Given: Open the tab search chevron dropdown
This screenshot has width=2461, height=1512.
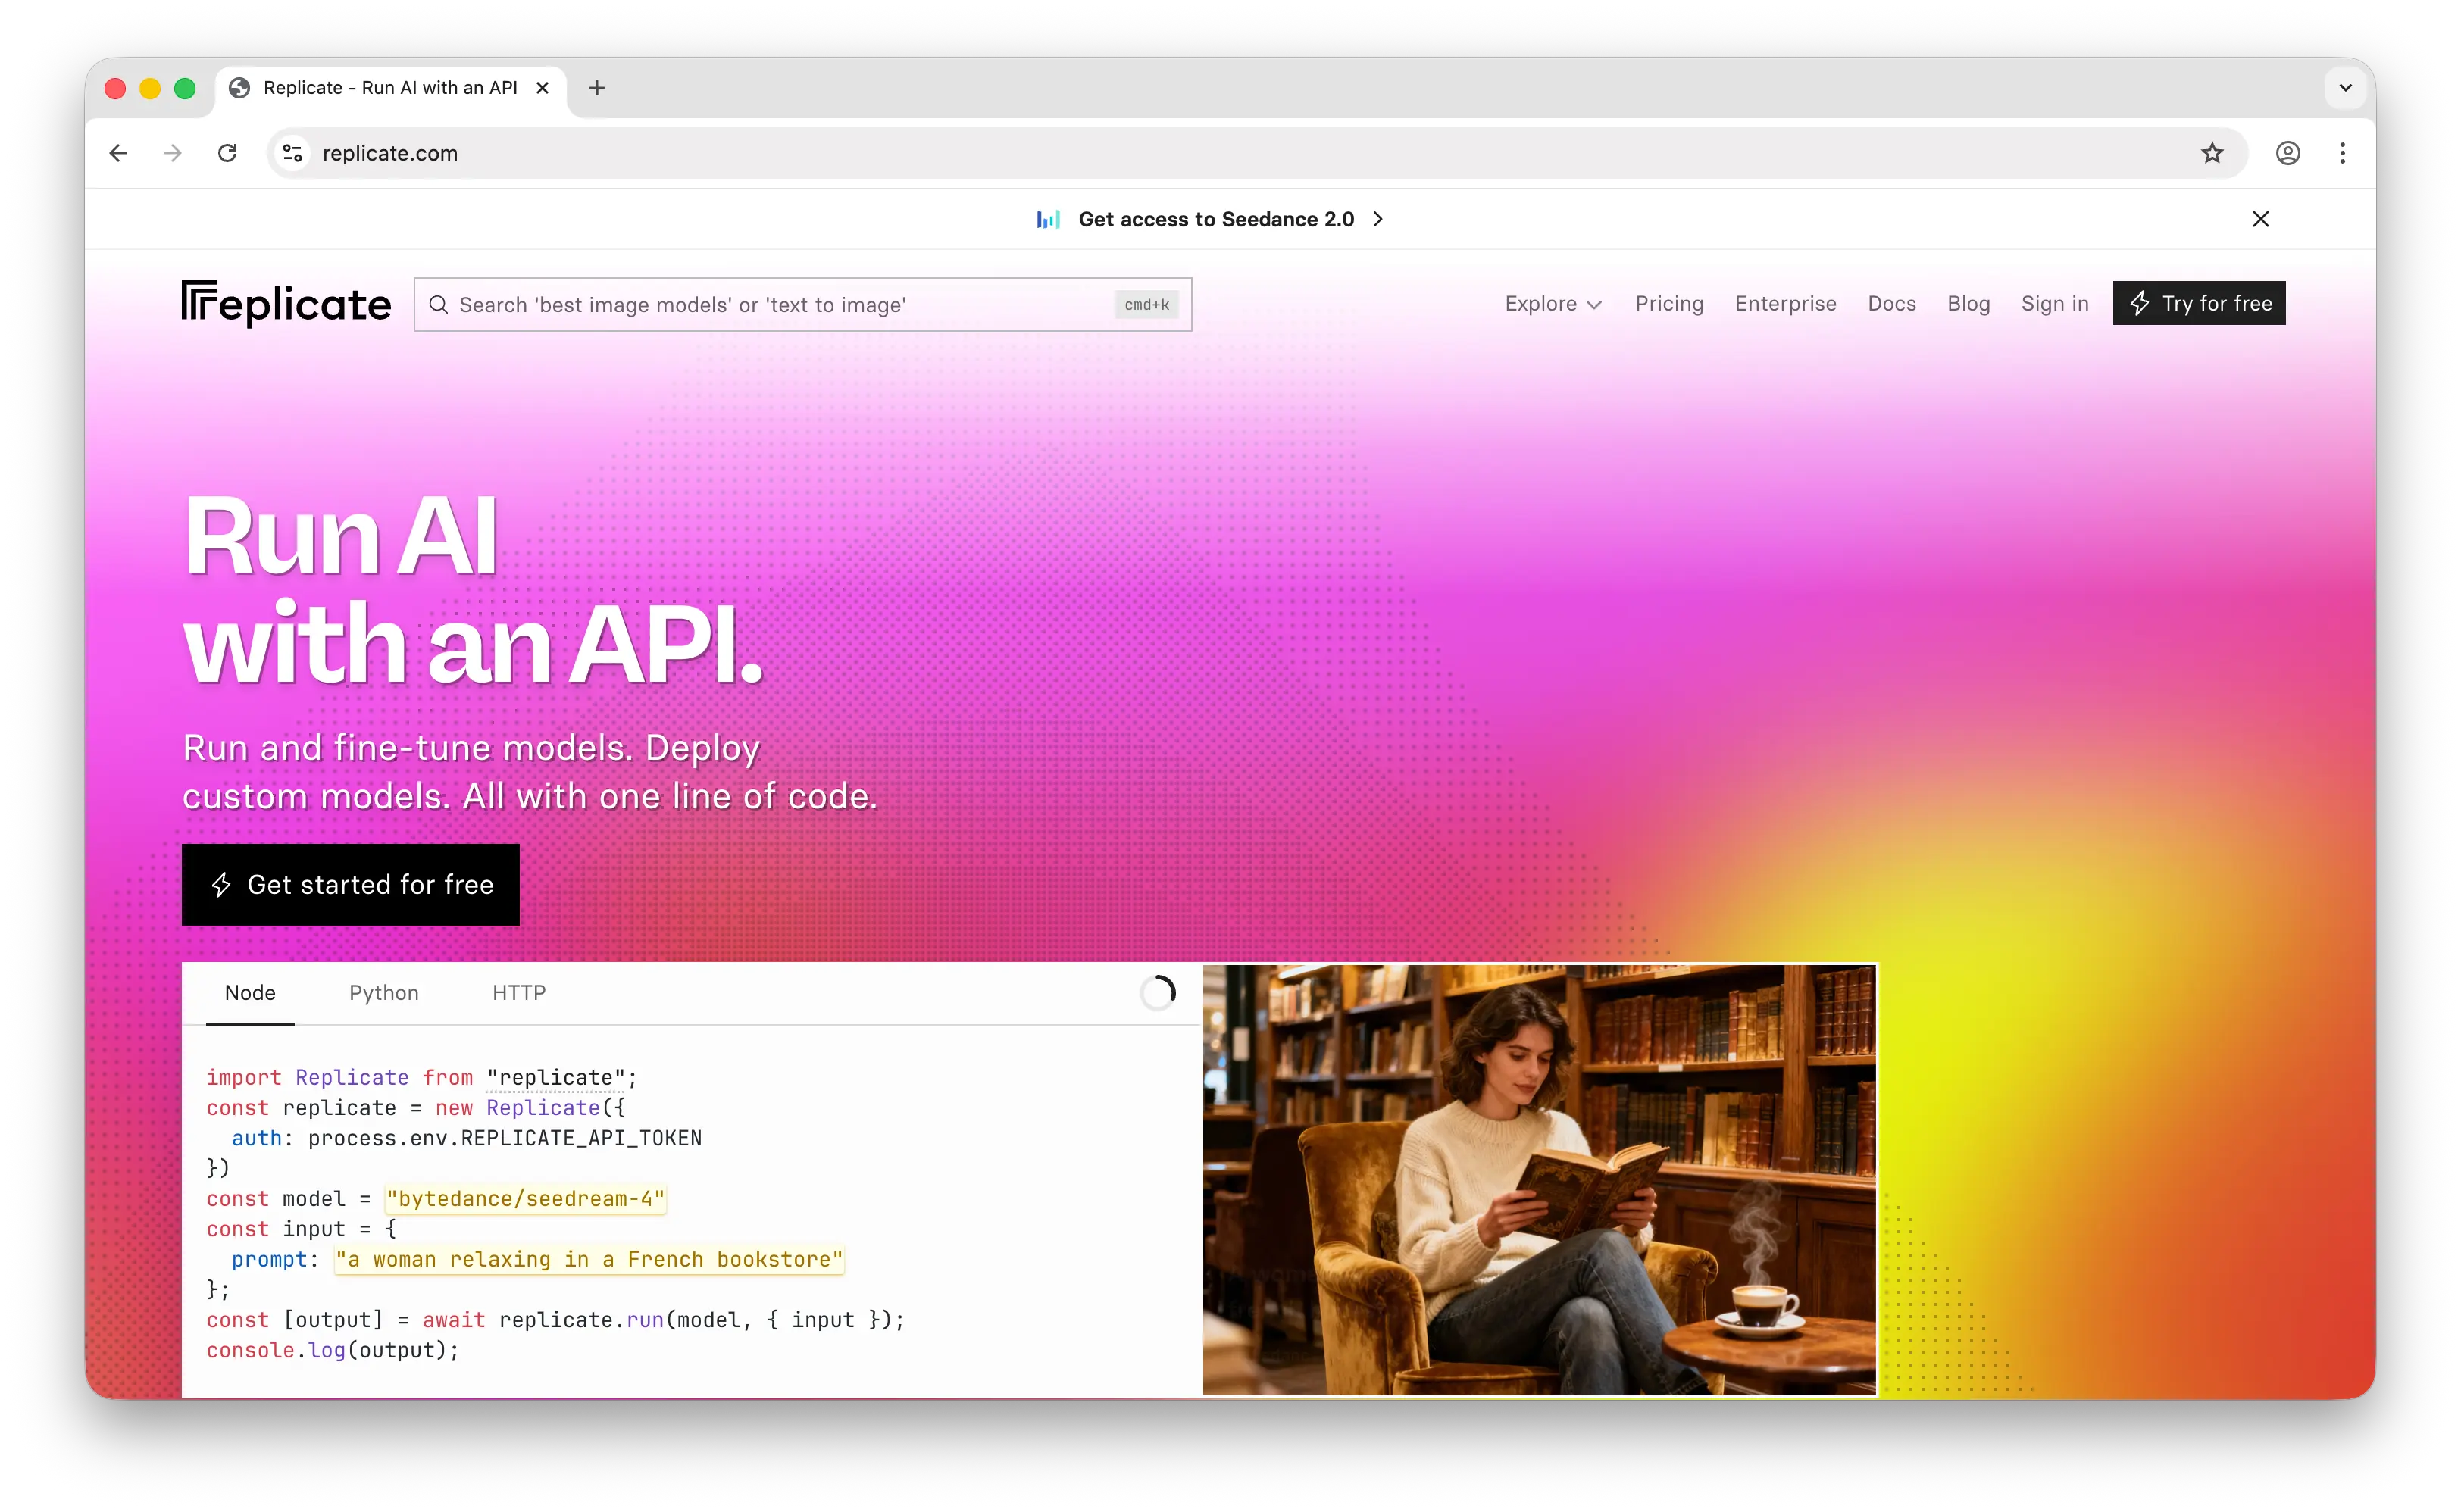Looking at the screenshot, I should [x=2345, y=88].
